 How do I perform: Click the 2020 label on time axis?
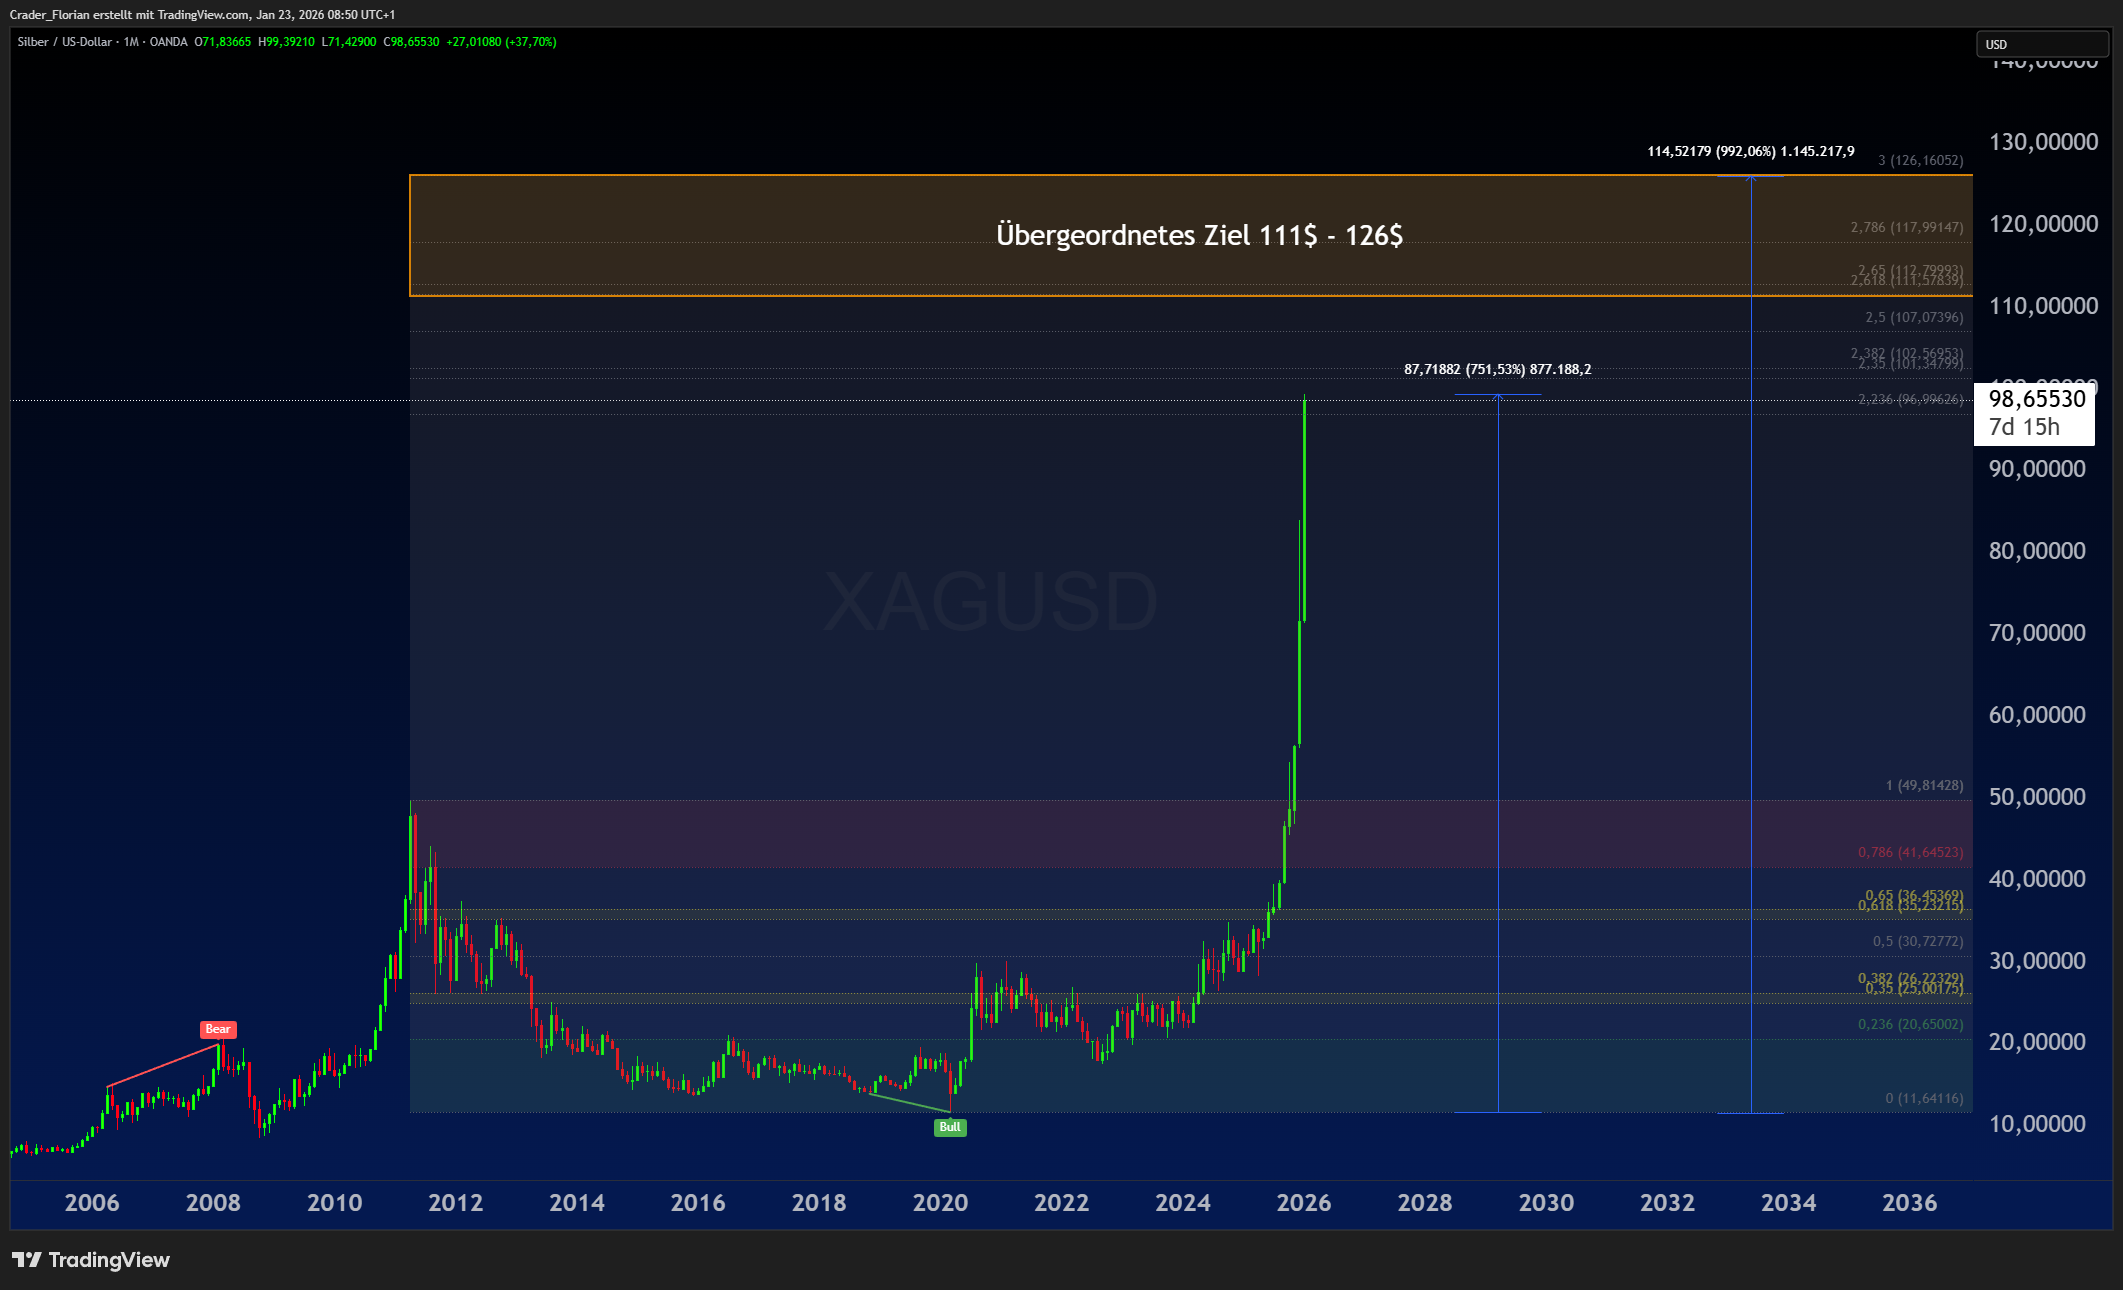pyautogui.click(x=940, y=1203)
